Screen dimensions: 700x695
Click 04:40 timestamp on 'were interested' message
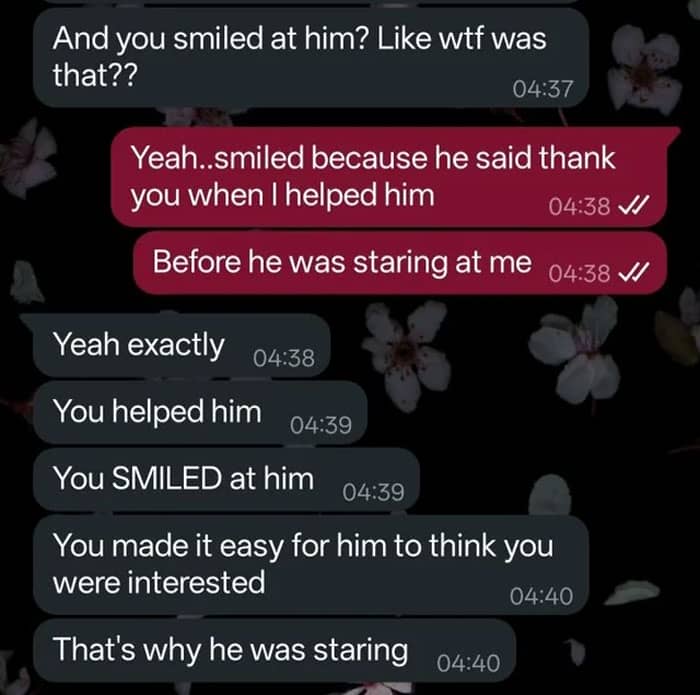[x=542, y=596]
